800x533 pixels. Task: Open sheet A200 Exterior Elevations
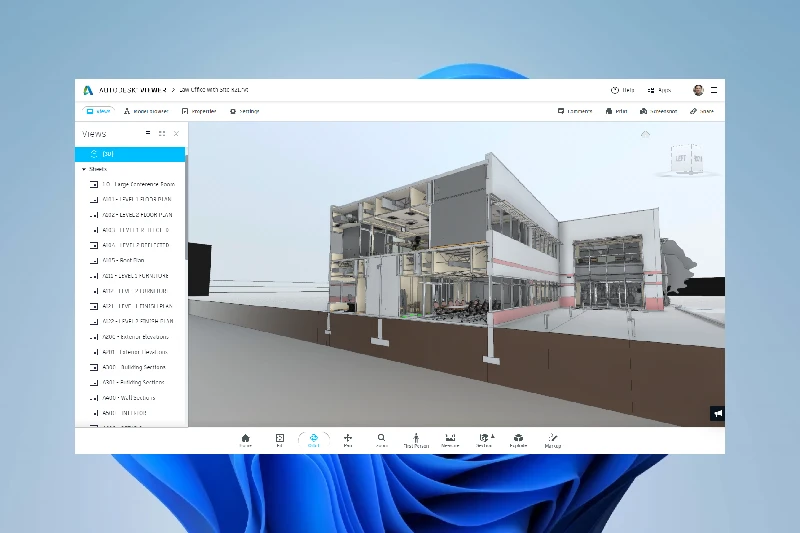[132, 337]
